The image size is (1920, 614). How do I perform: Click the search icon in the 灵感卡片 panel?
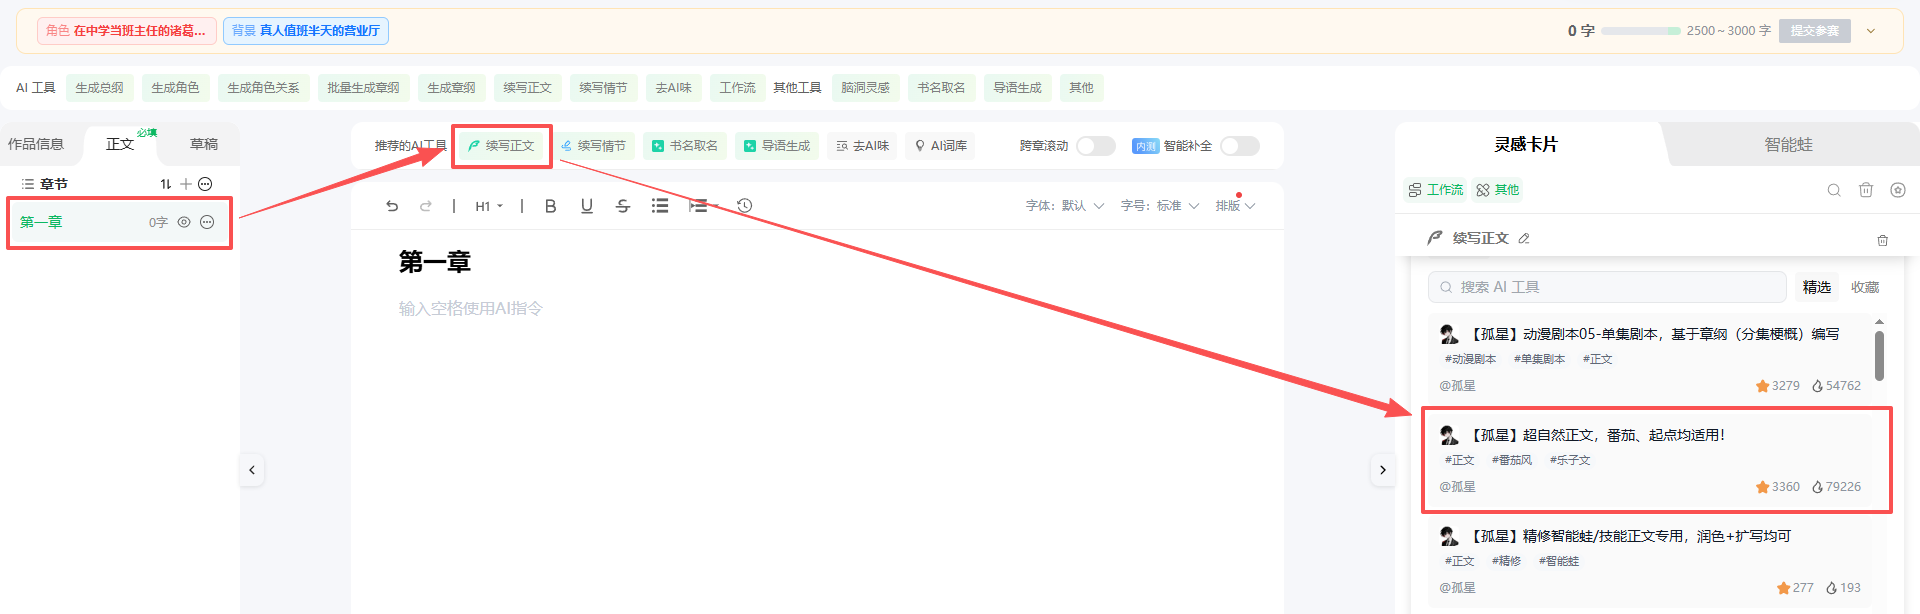pos(1834,190)
